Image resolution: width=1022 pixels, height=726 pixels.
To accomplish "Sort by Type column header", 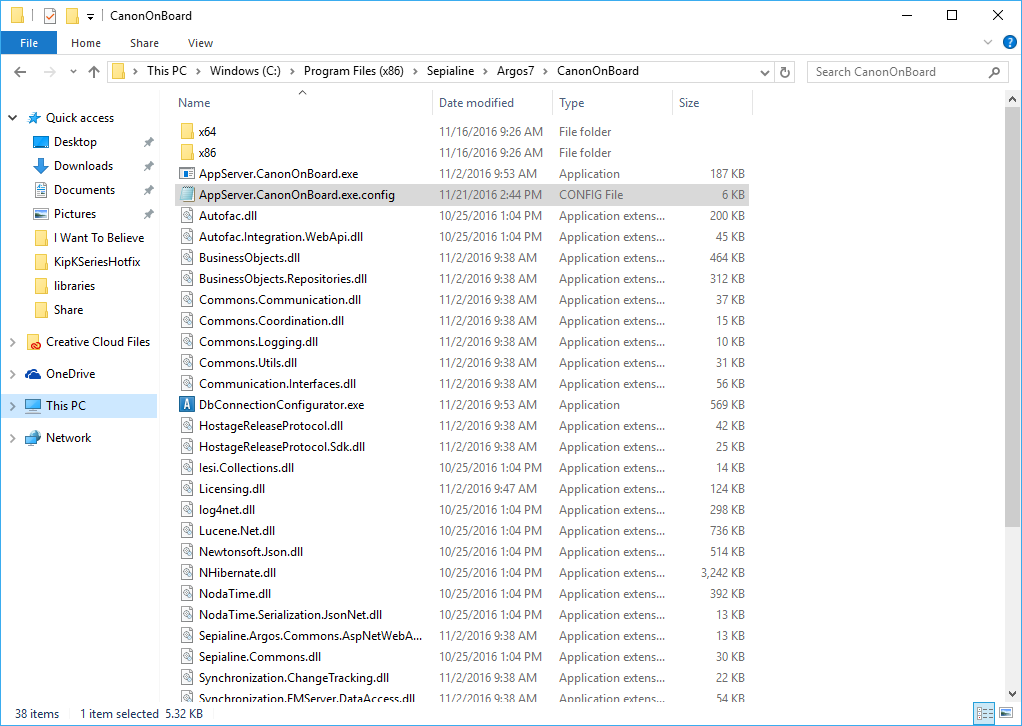I will 572,103.
